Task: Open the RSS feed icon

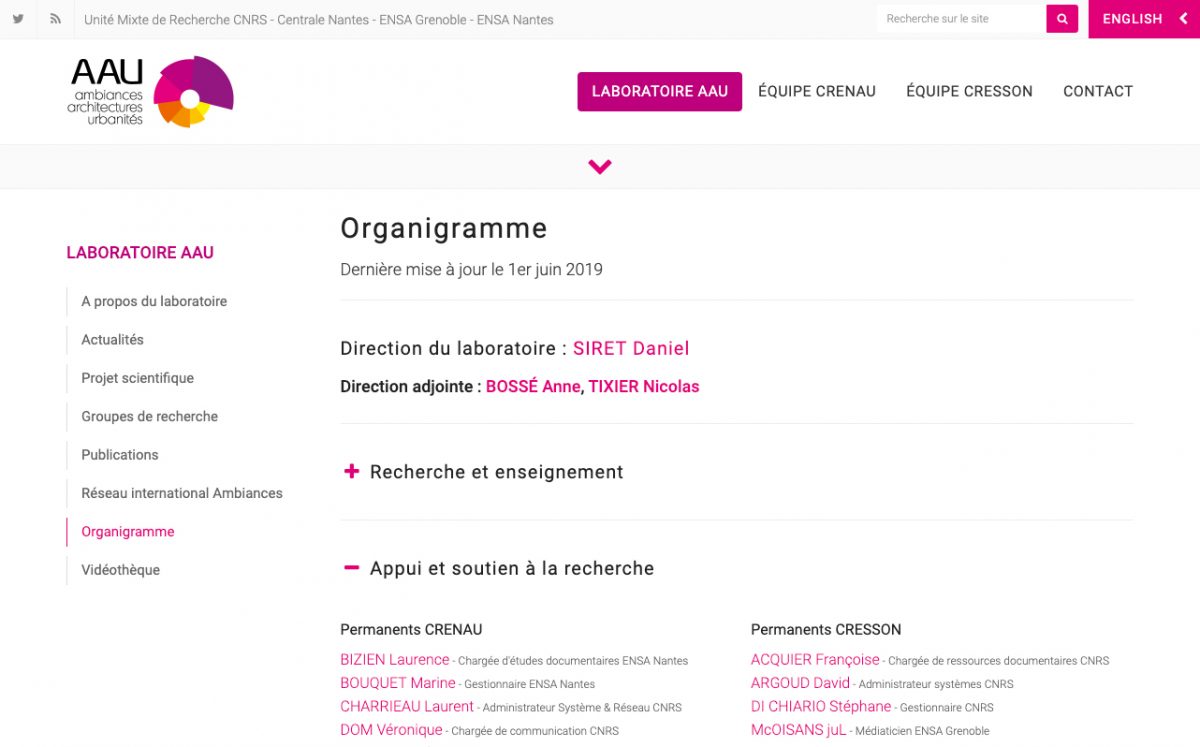Action: point(56,19)
